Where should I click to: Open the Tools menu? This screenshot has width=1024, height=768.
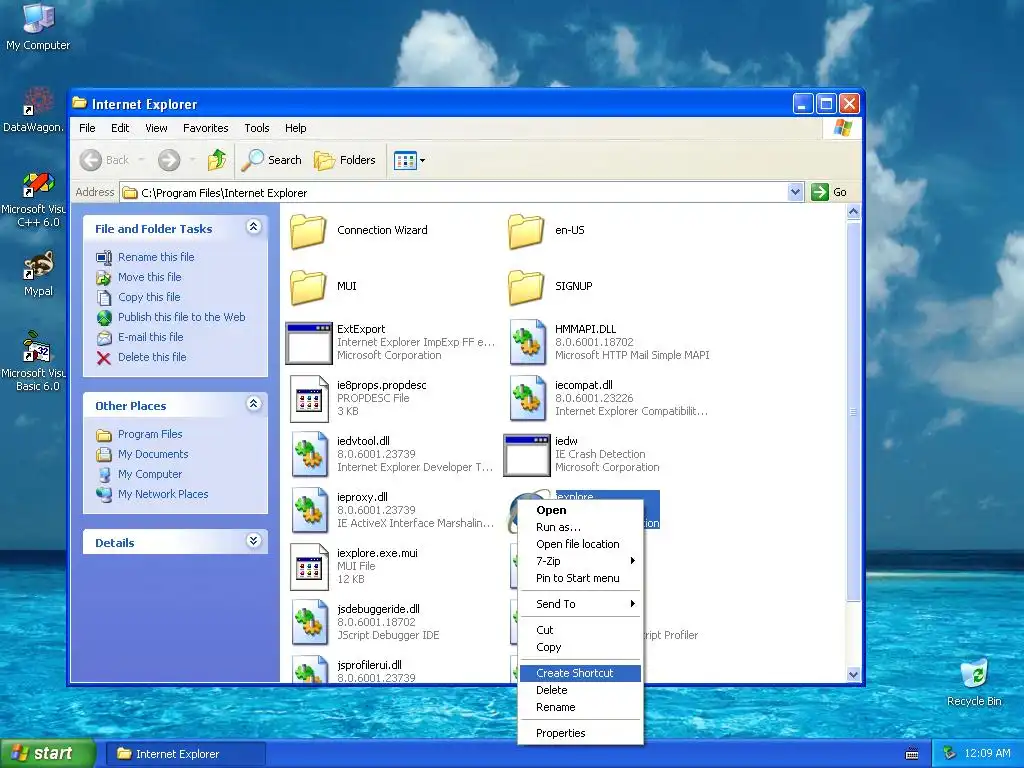click(257, 128)
